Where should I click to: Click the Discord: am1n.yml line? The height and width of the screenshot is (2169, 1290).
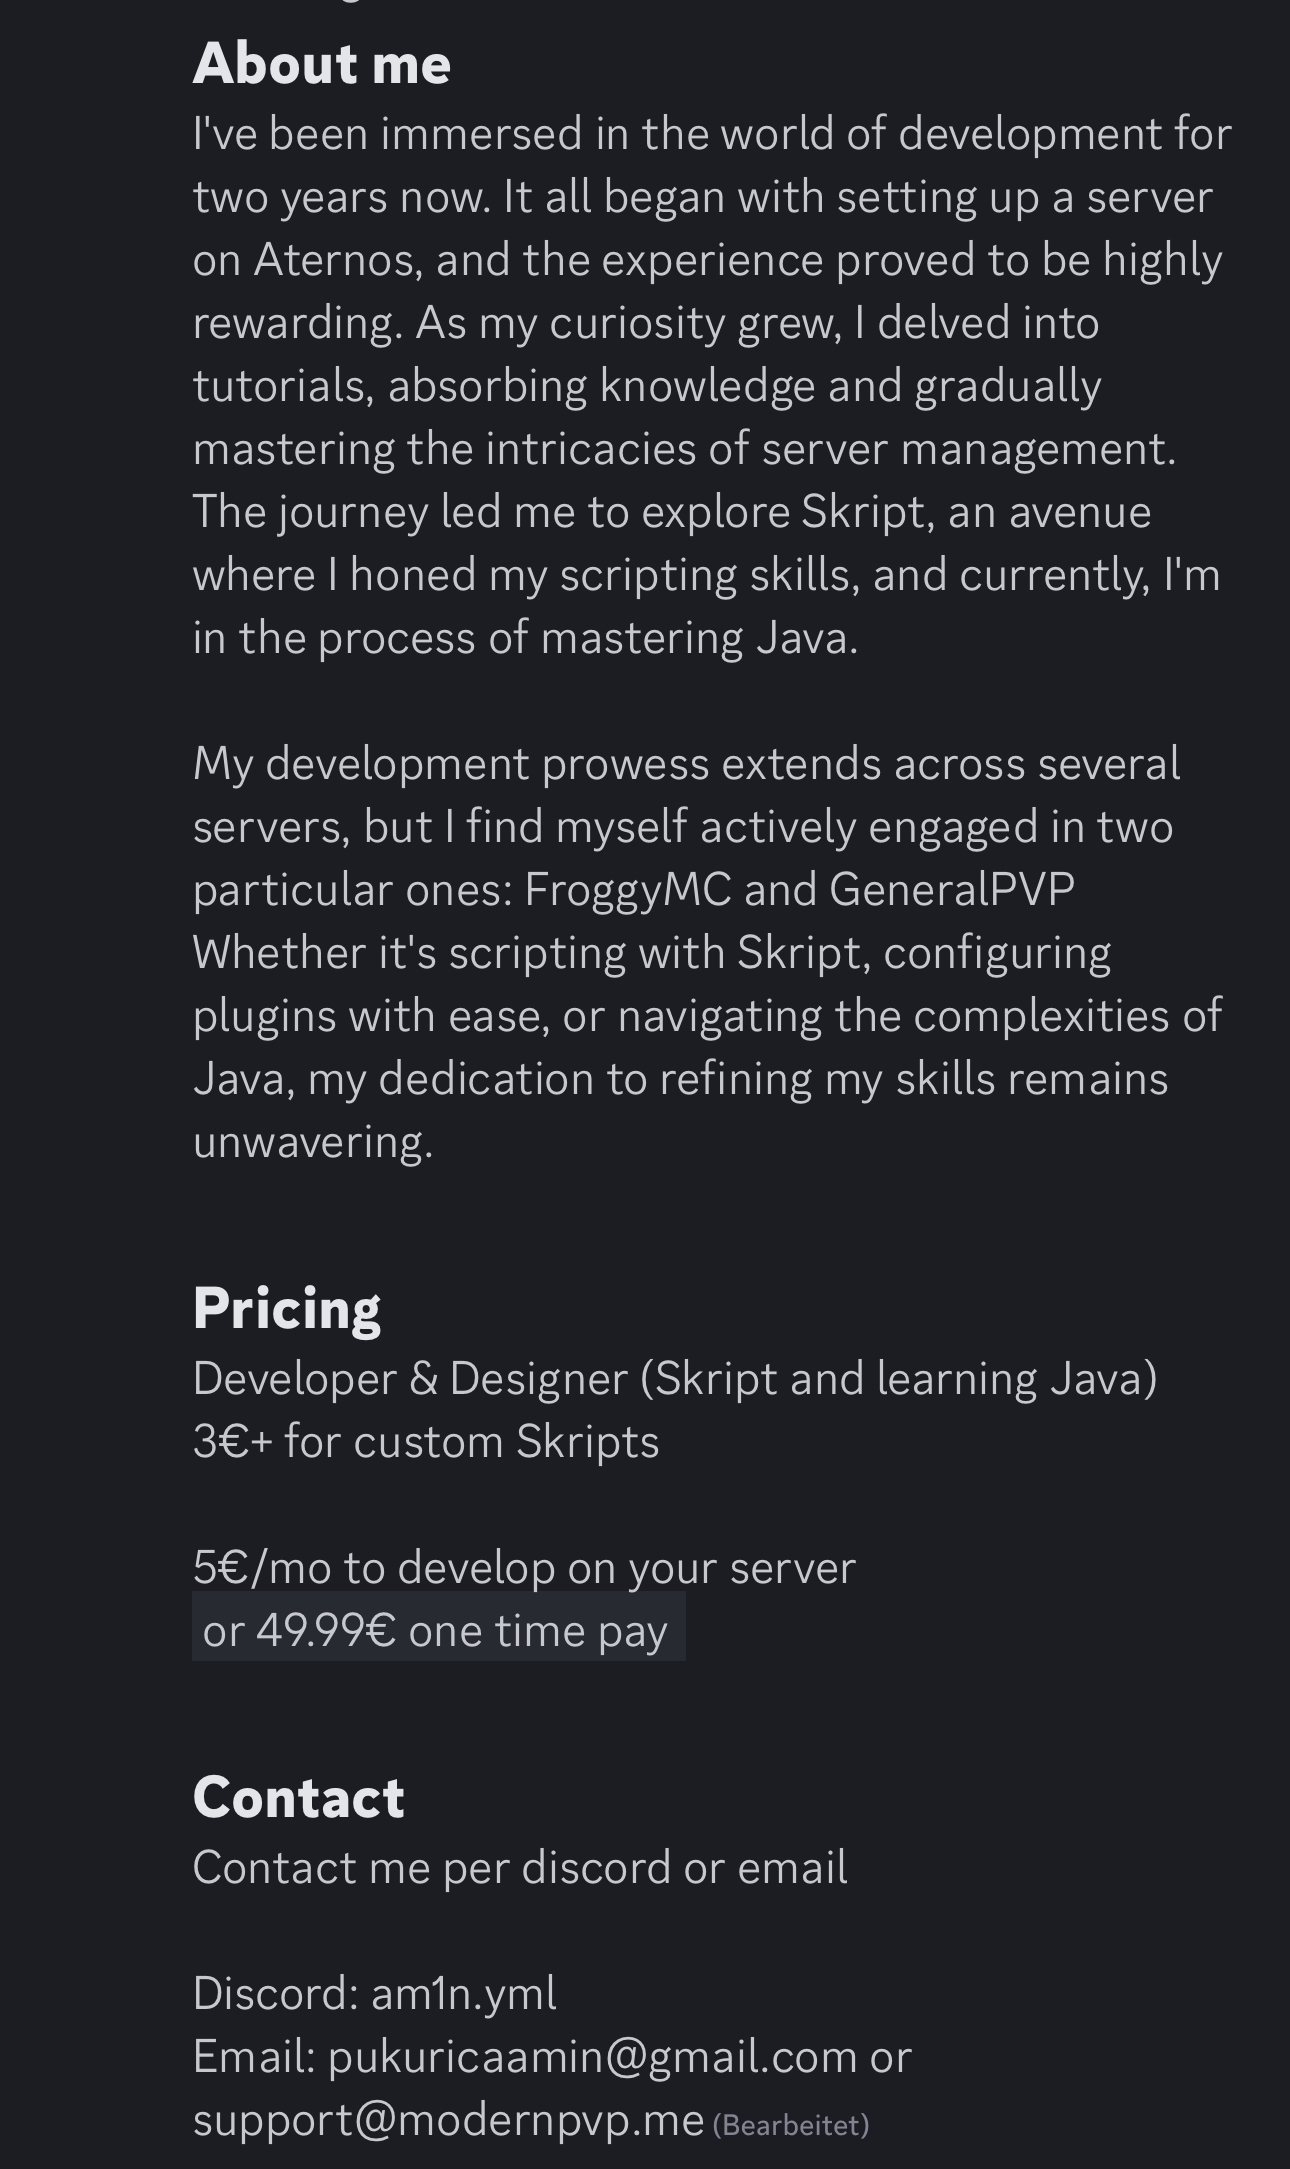coord(374,1993)
